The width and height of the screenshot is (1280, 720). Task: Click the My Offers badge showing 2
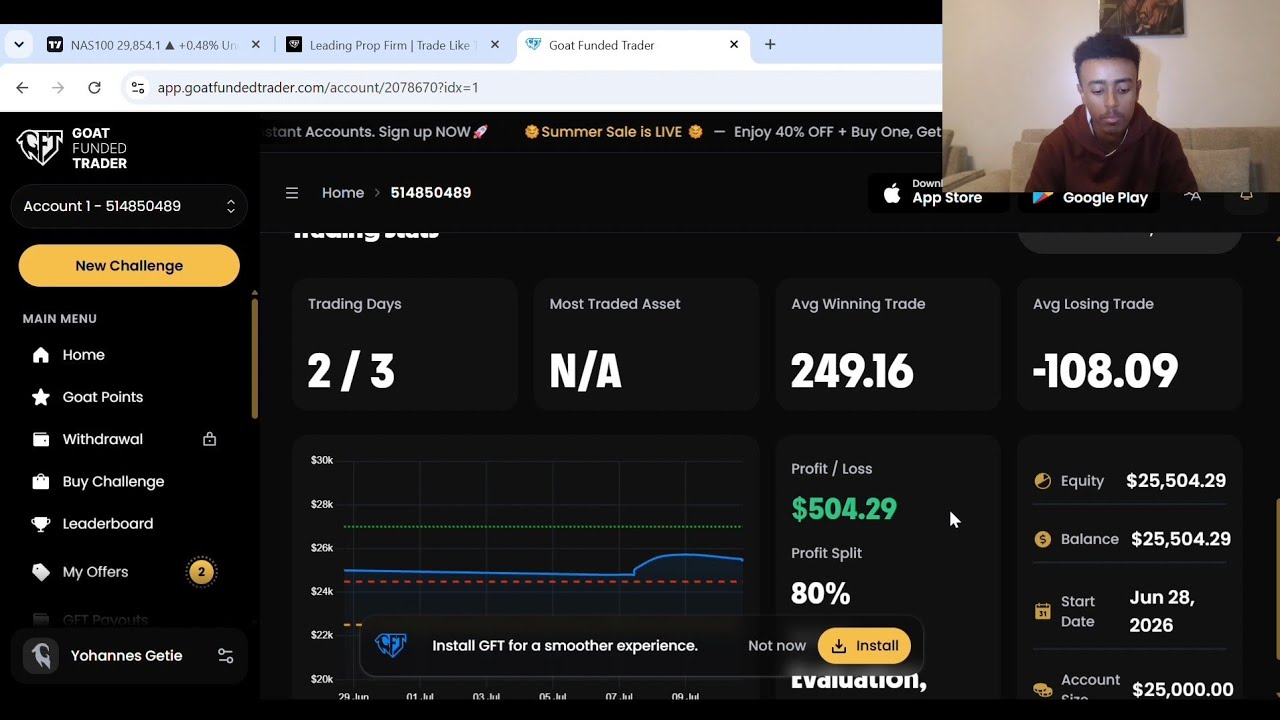coord(201,572)
